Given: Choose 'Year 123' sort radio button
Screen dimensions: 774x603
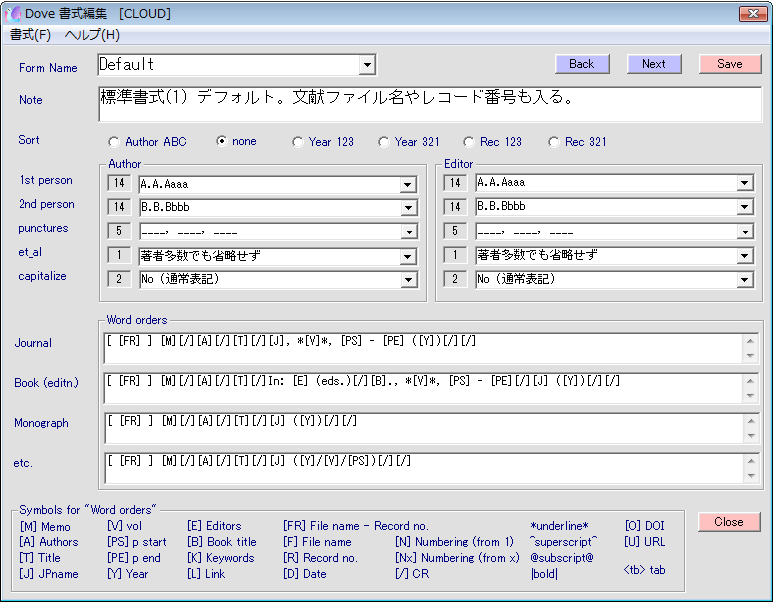Looking at the screenshot, I should [298, 142].
